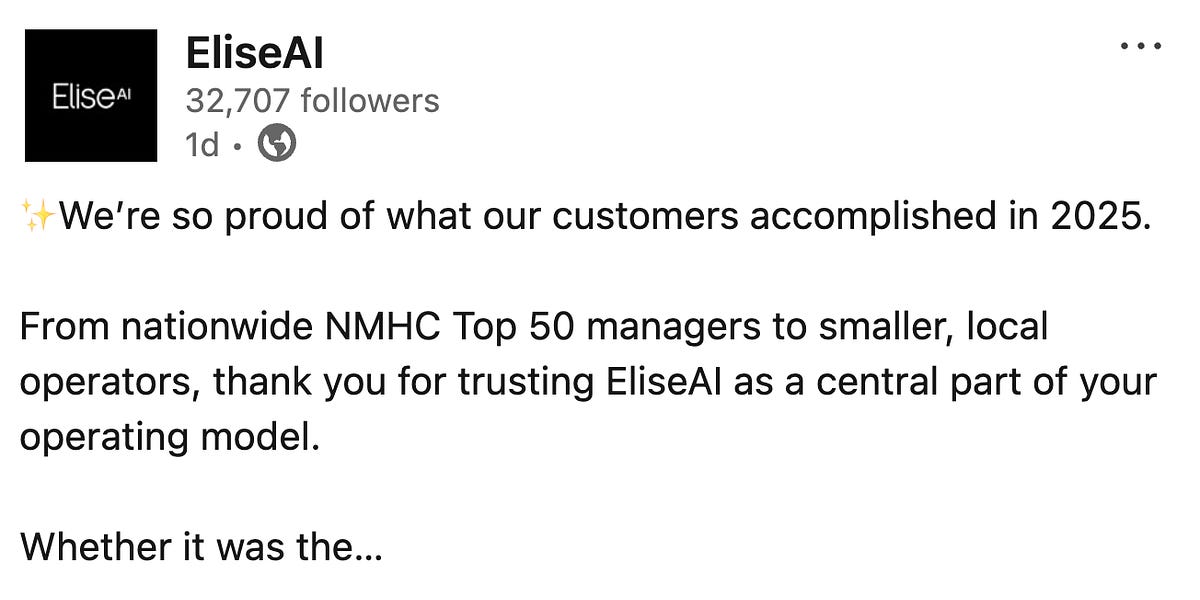Click the phrase 'operating model.' in the post
1200x600 pixels.
pyautogui.click(x=170, y=437)
